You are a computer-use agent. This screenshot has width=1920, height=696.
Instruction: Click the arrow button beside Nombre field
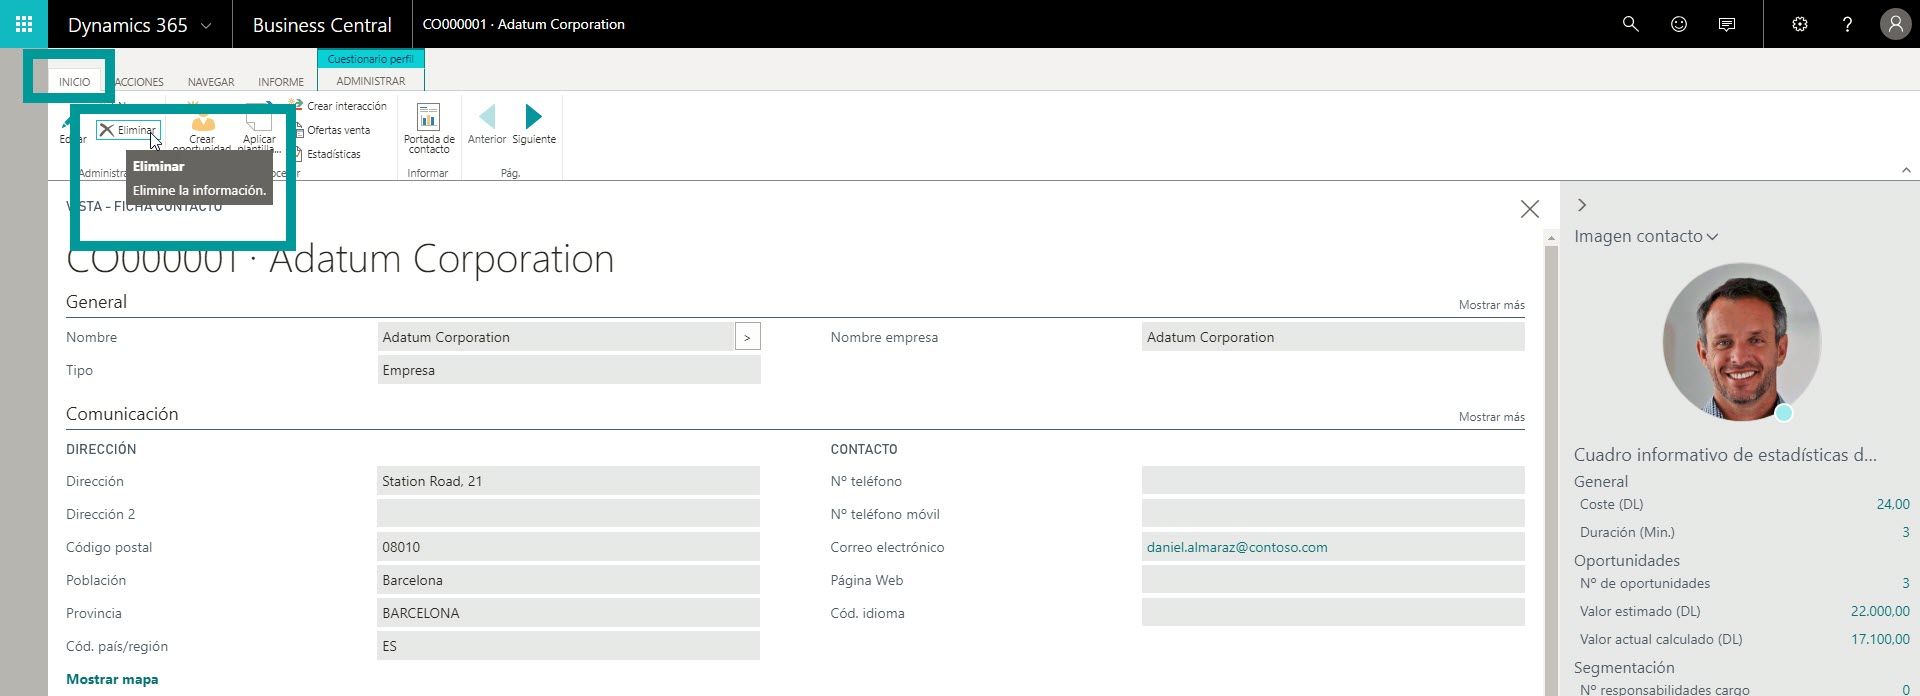747,337
